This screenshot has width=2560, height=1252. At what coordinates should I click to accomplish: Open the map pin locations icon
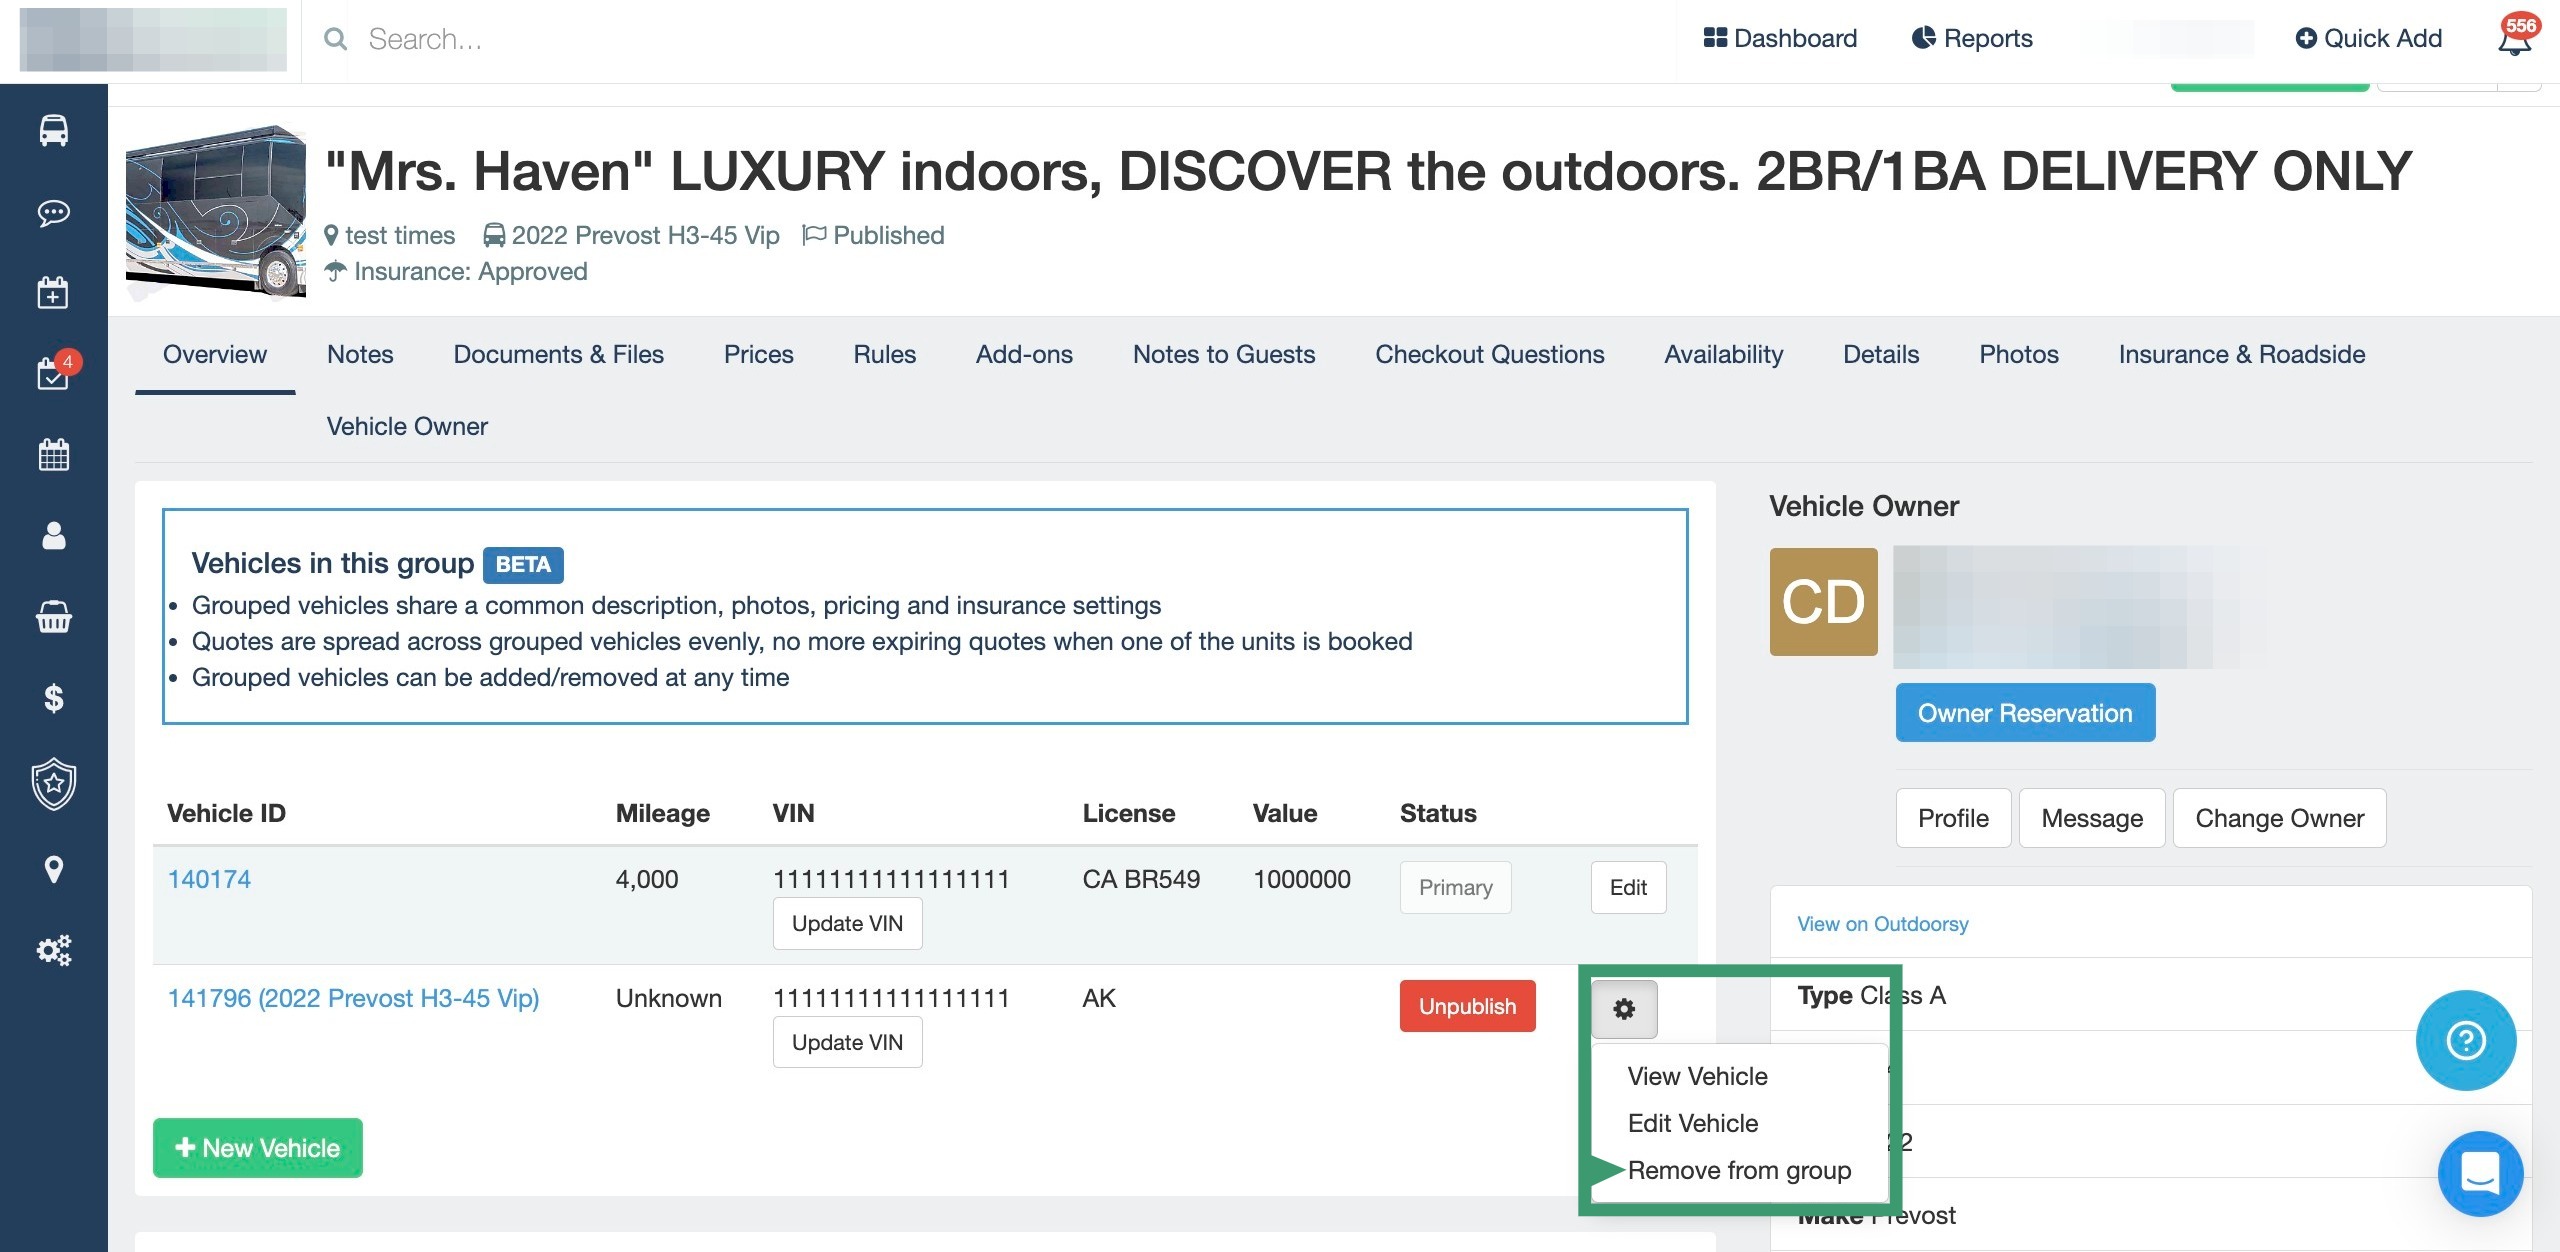pyautogui.click(x=54, y=869)
